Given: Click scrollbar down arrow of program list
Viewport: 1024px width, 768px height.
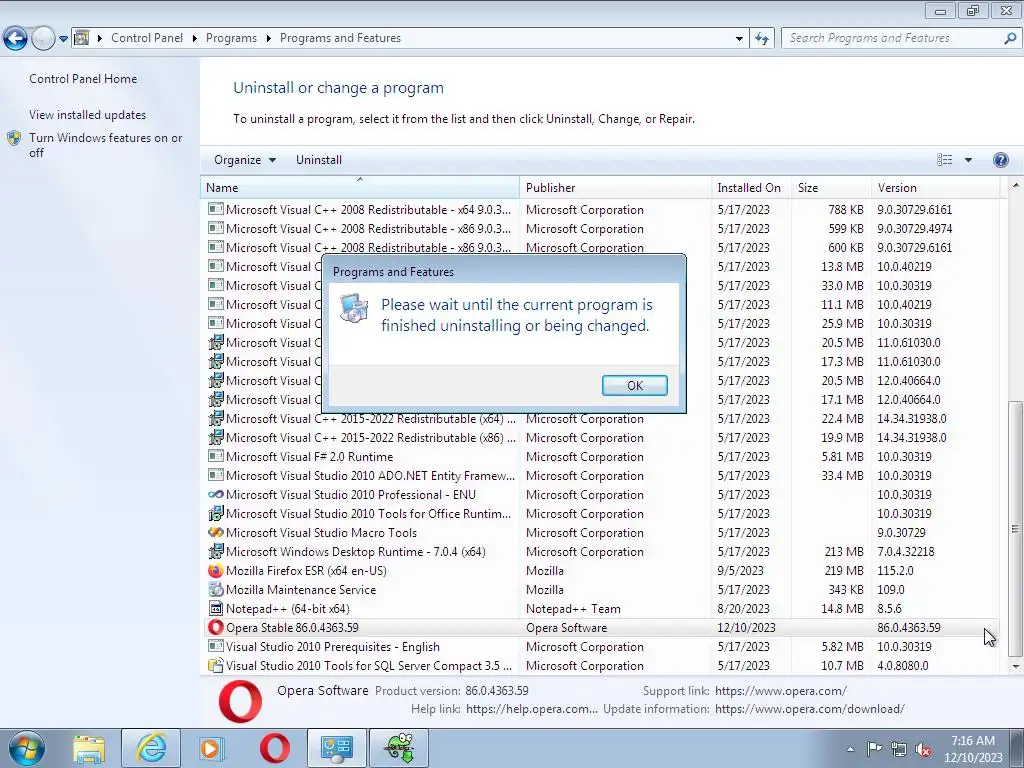Looking at the screenshot, I should click(1015, 667).
